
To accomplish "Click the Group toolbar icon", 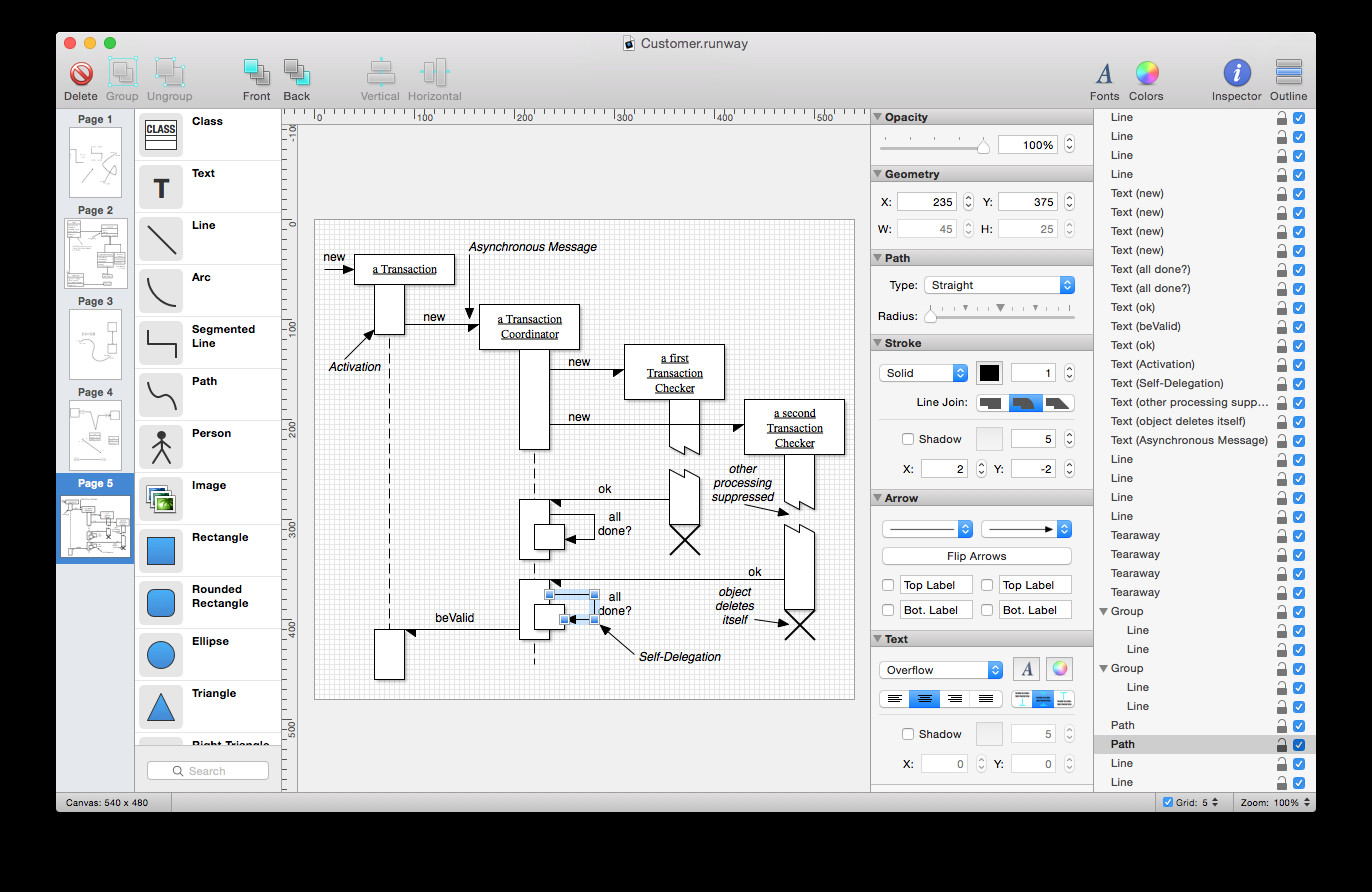I will tap(122, 72).
